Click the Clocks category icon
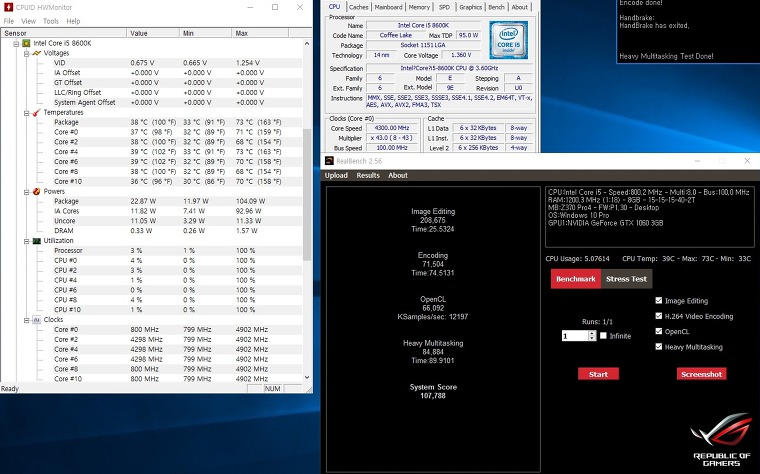Screen dimensions: 760x474 [36, 320]
